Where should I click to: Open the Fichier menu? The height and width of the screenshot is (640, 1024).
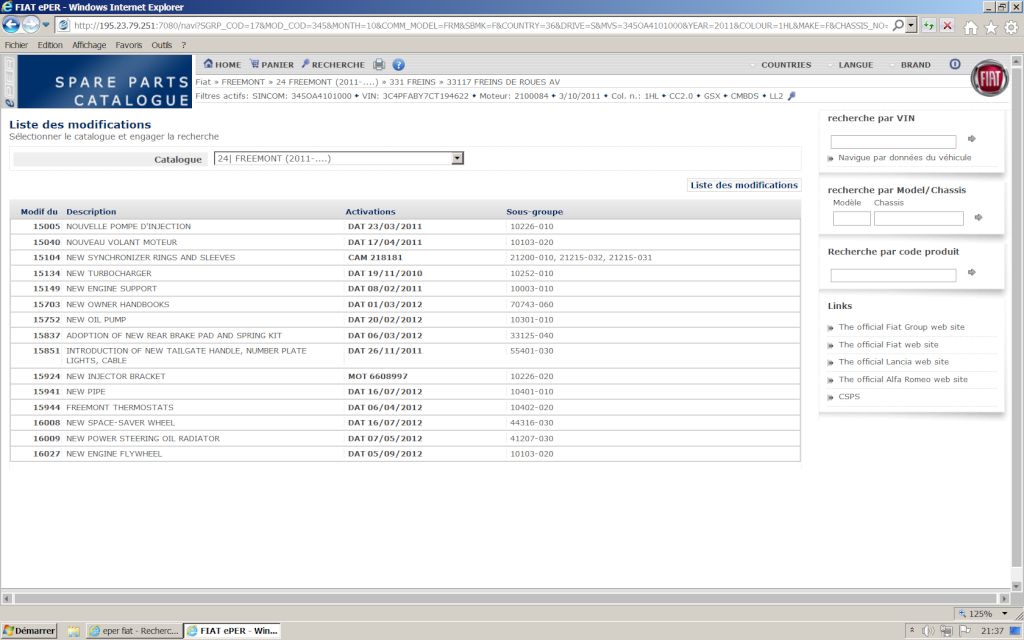[16, 45]
